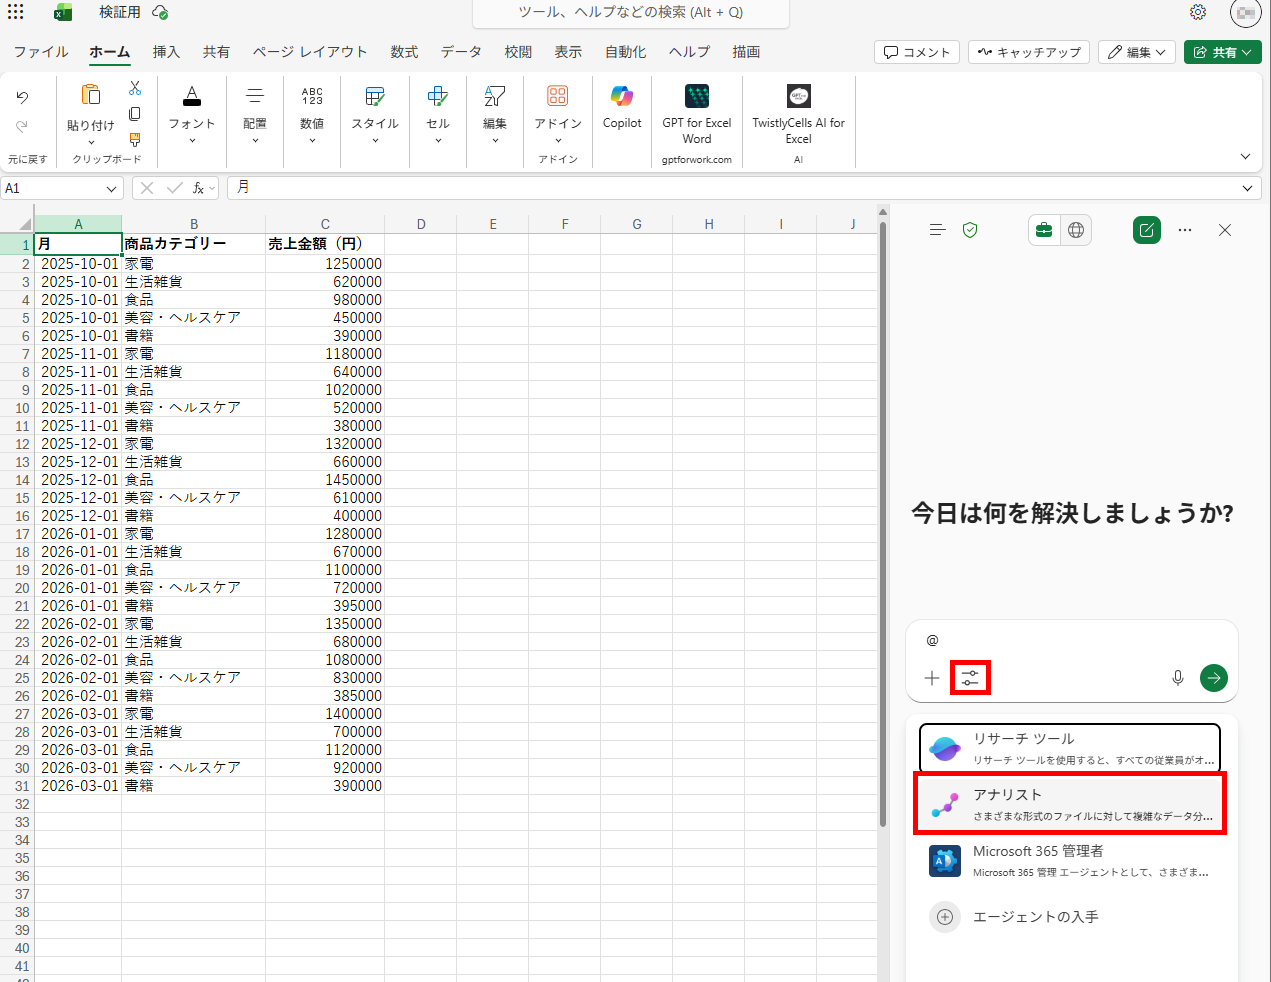
Task: Start a new Copilot chat
Action: [1146, 230]
